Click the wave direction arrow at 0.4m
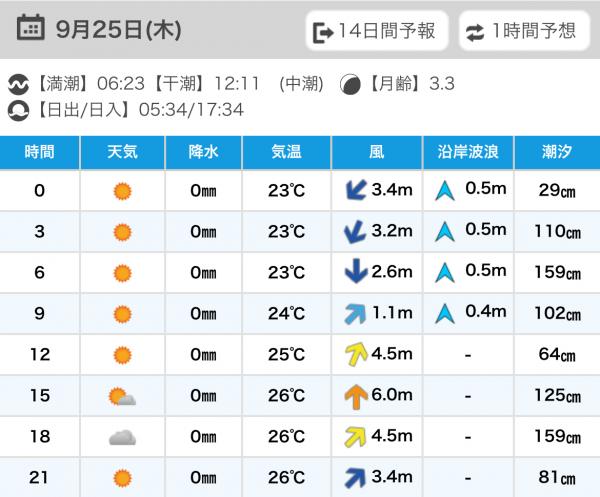Image resolution: width=600 pixels, height=497 pixels. [x=445, y=314]
